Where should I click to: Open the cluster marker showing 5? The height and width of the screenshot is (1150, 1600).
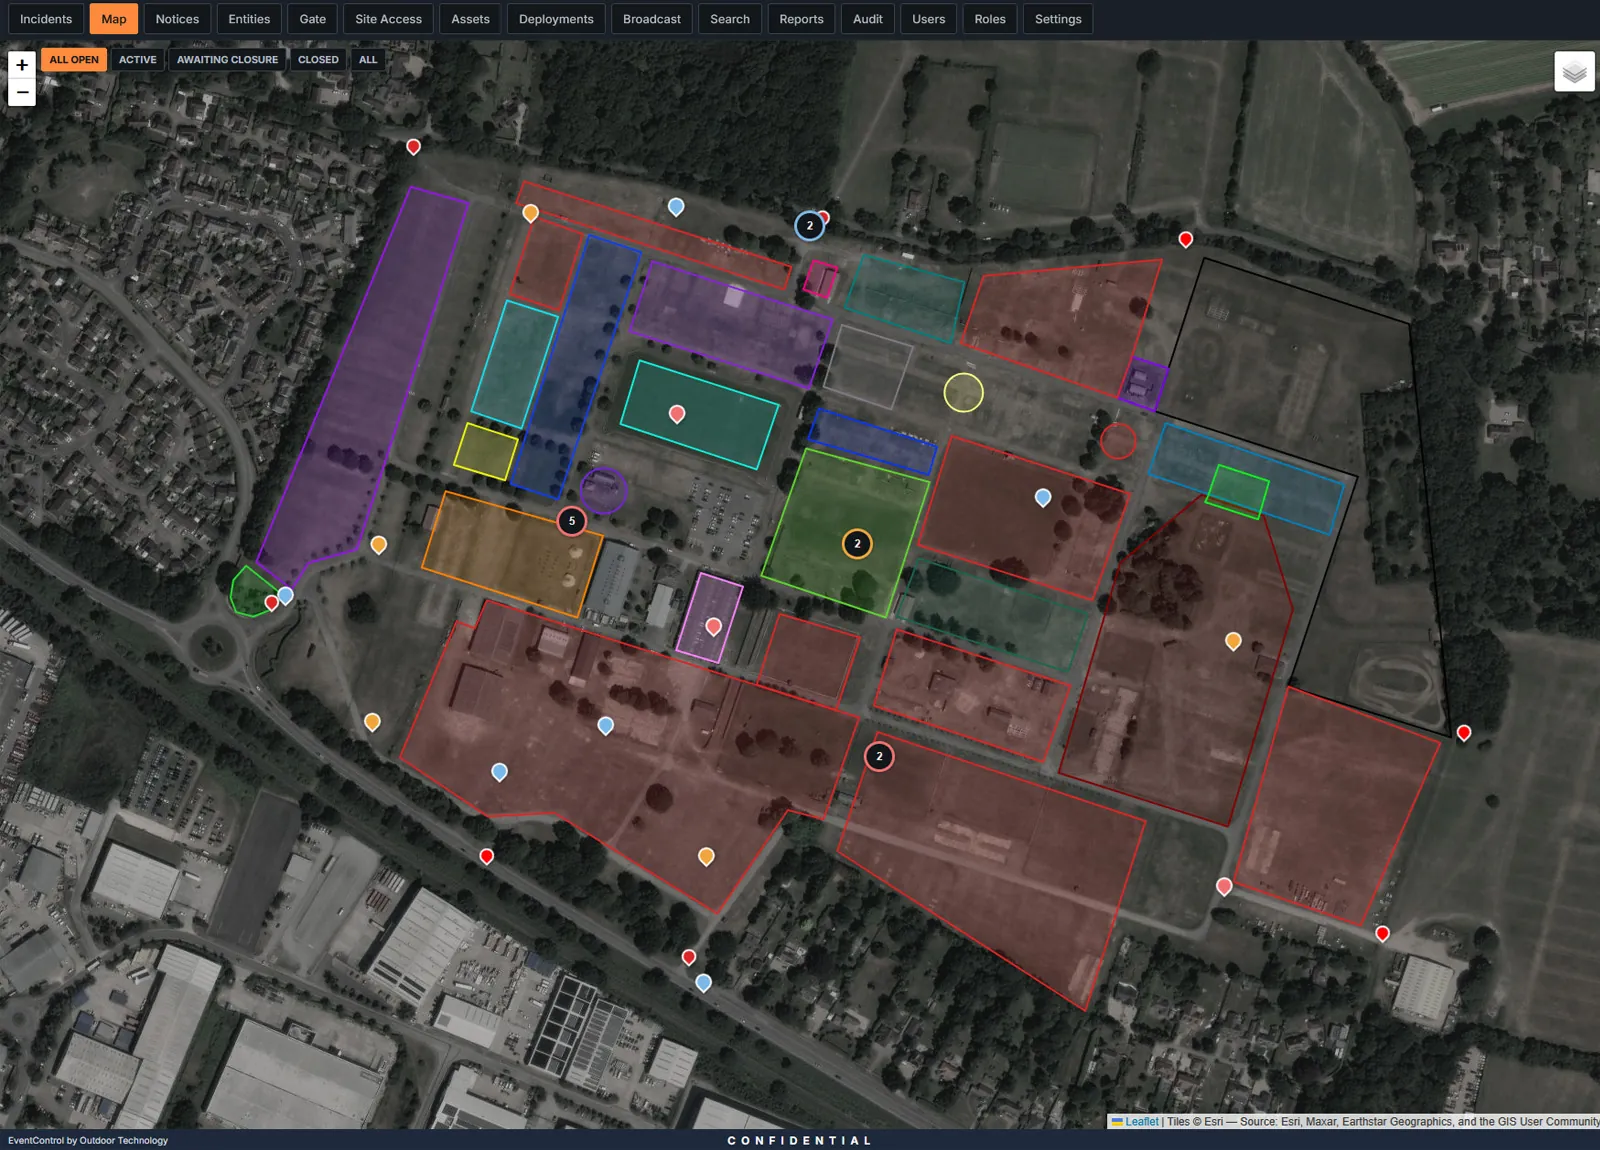[x=572, y=521]
